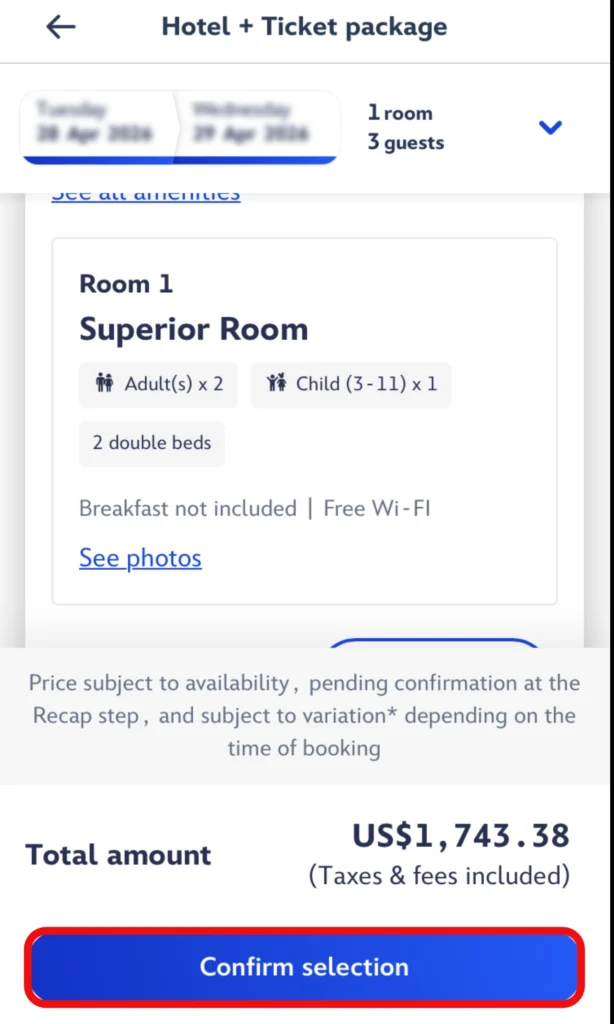Tap the '2 double beds' chip
Screen dimensions: 614x1024
[x=152, y=443]
